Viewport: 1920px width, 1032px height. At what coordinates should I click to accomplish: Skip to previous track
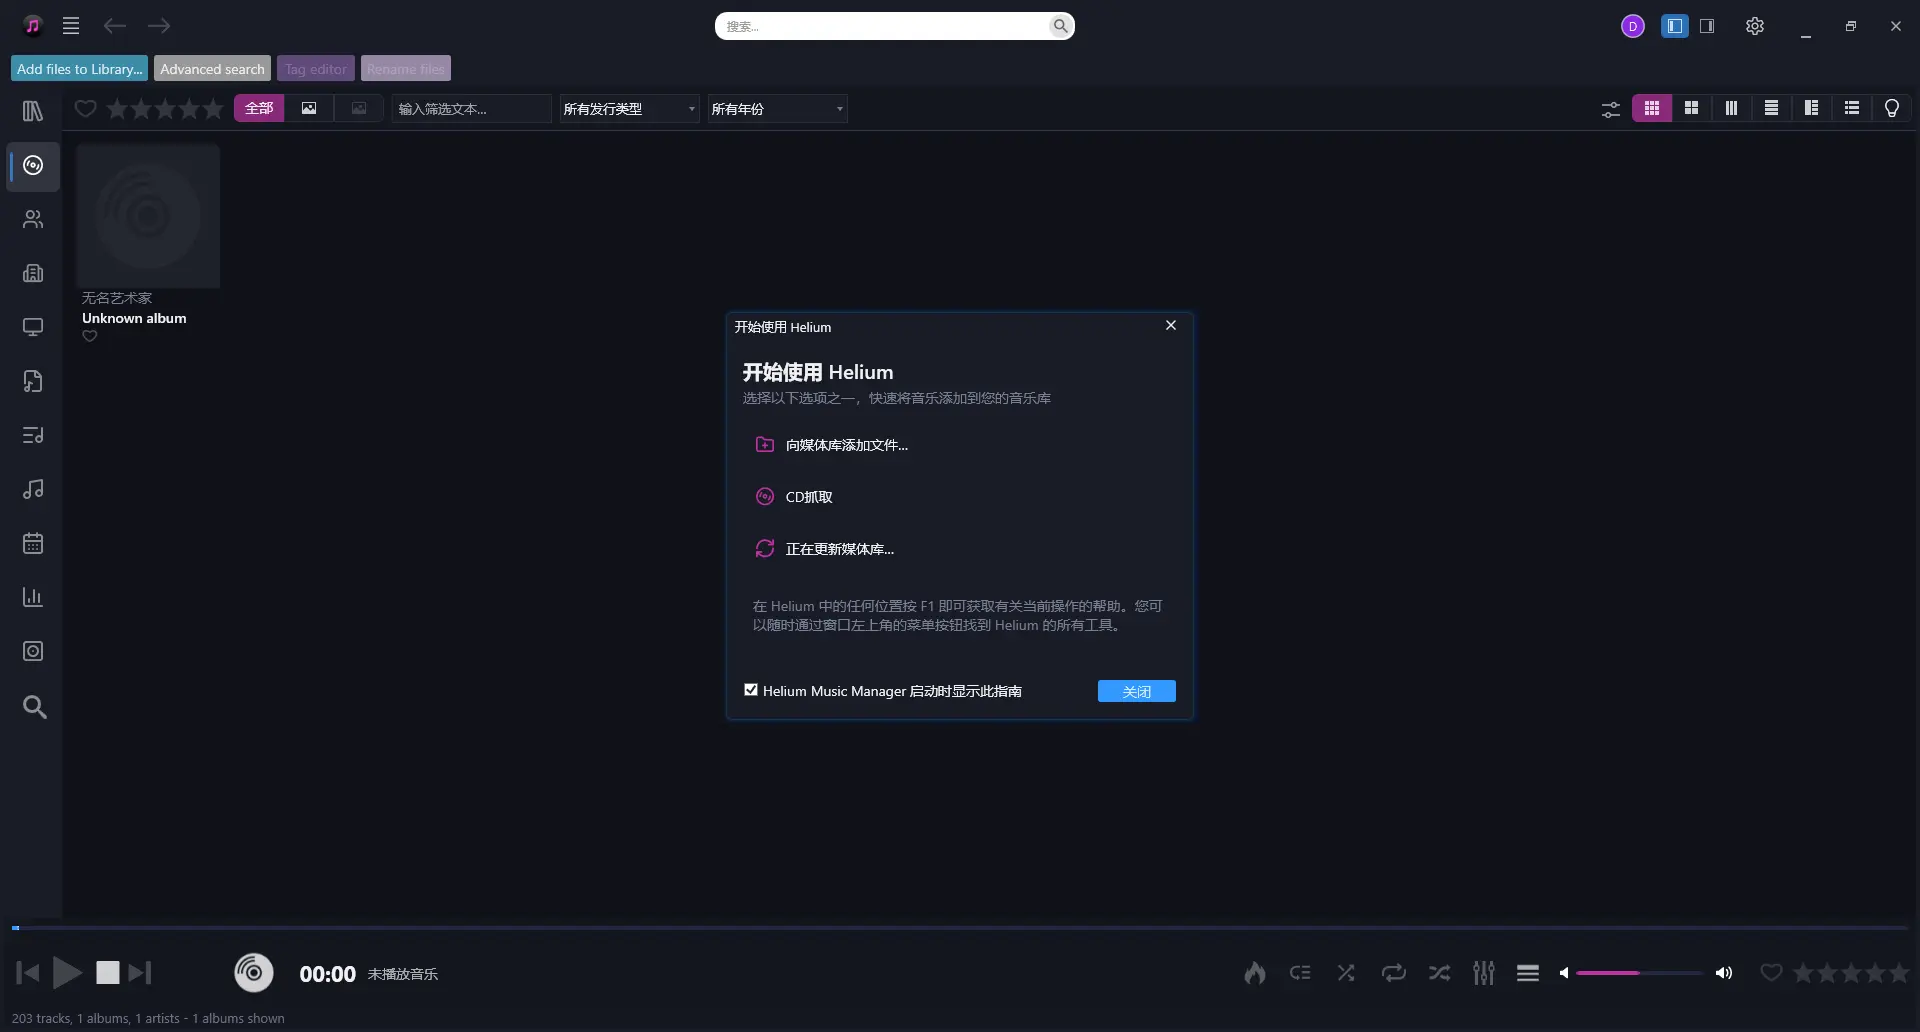28,972
